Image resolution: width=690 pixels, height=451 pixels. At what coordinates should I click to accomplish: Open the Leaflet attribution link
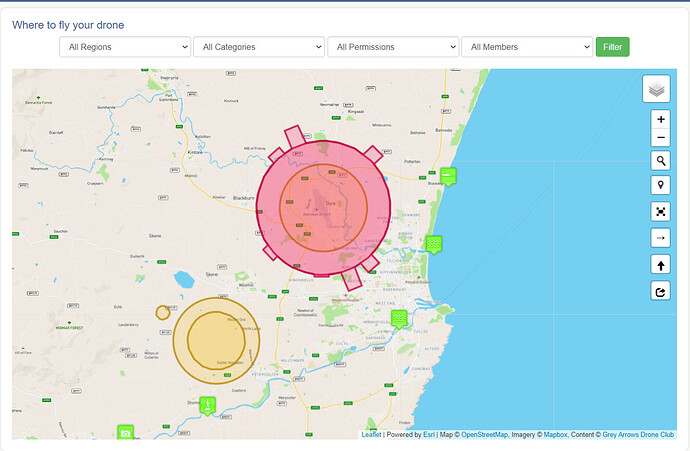coord(370,435)
